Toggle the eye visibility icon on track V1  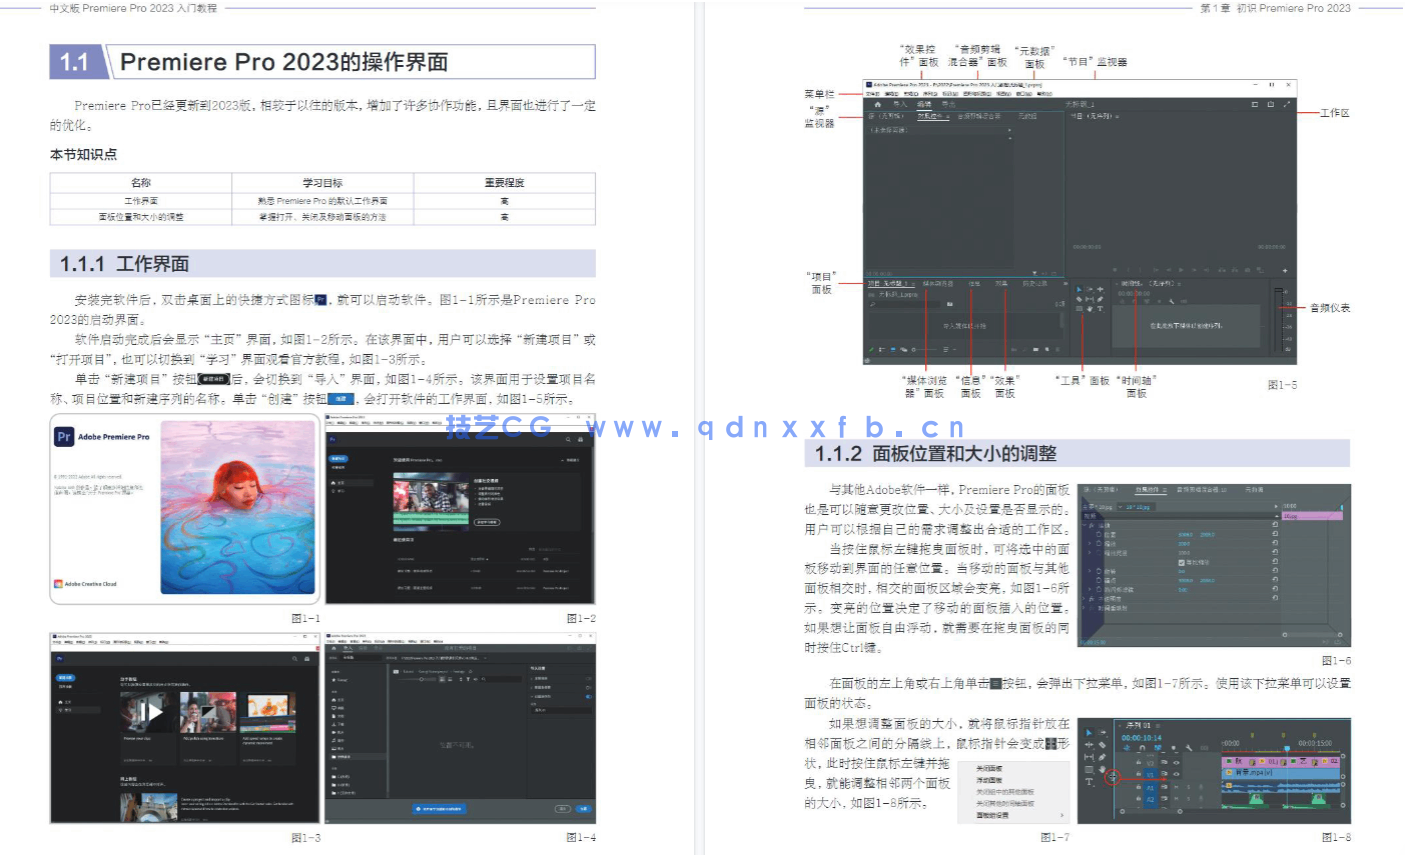(x=1176, y=773)
